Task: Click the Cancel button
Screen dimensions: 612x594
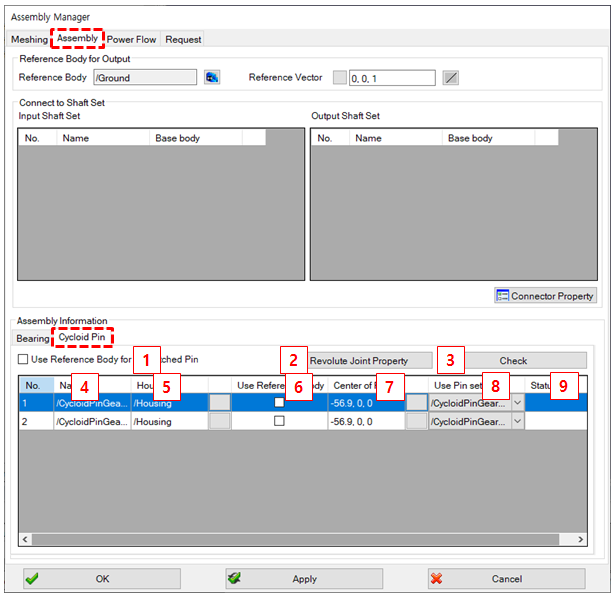Action: click(506, 578)
